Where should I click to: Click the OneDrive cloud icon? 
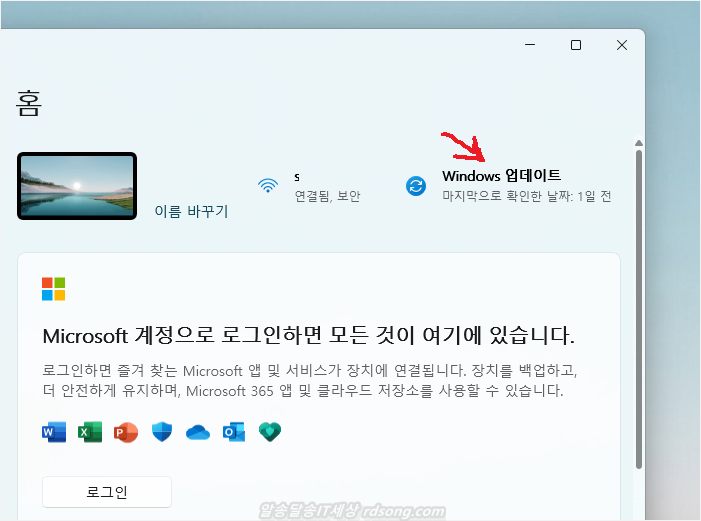point(198,432)
